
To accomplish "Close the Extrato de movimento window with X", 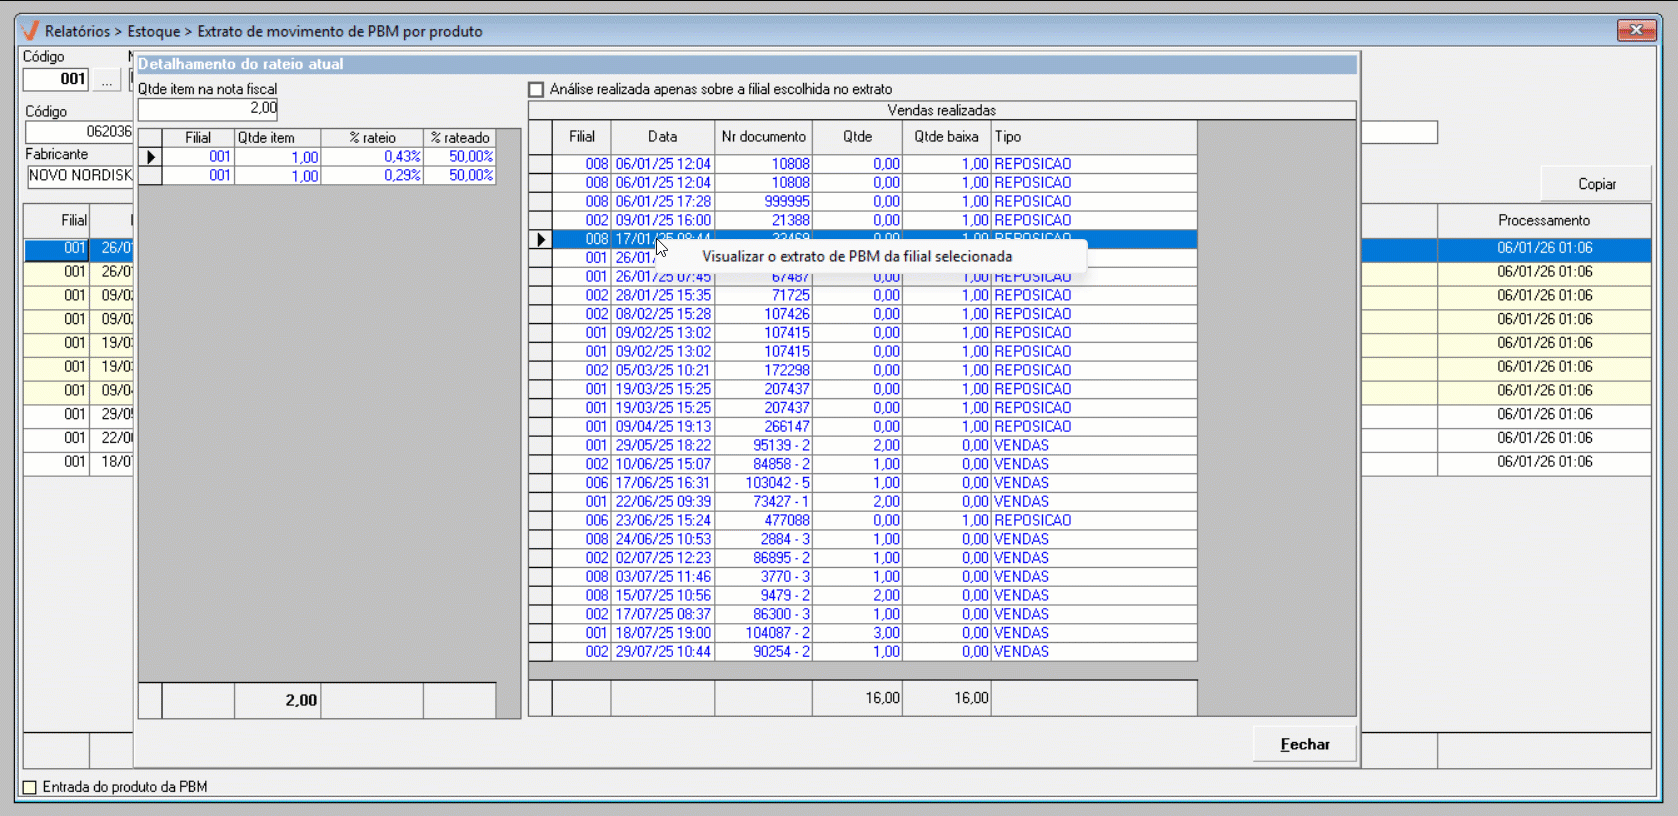I will pos(1636,30).
